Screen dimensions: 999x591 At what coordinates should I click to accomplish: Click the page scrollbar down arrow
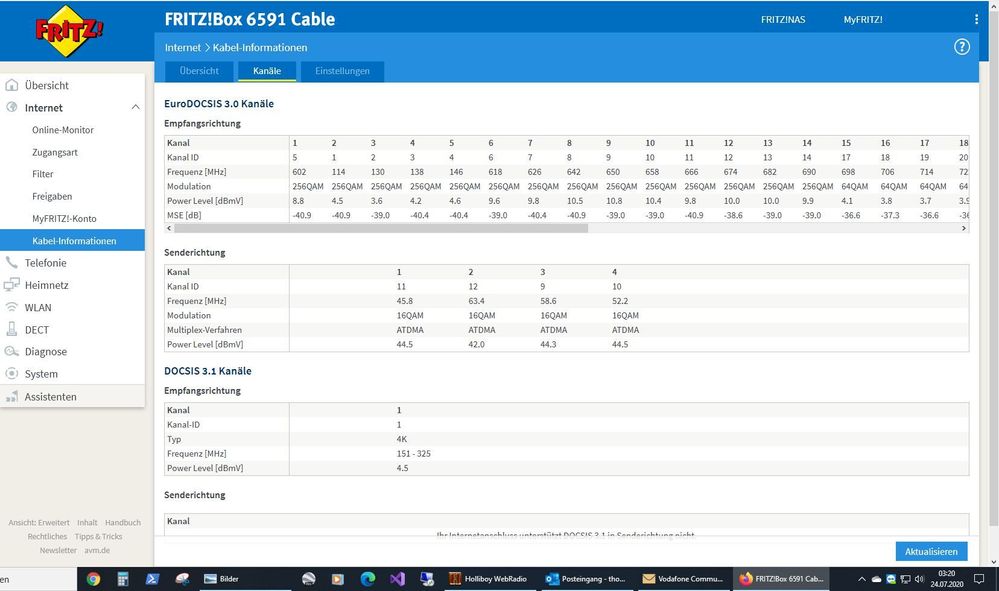pyautogui.click(x=994, y=562)
